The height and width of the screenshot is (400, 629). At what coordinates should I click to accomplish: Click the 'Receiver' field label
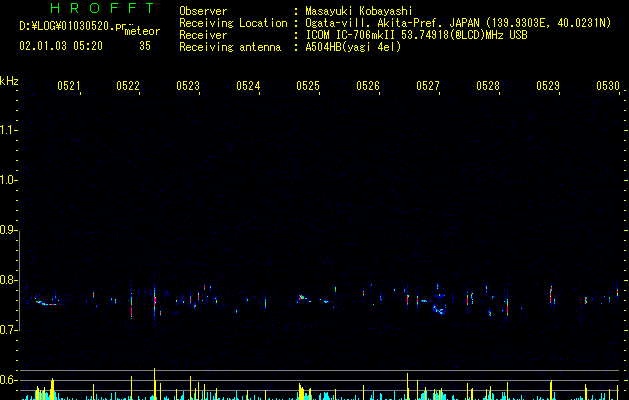(203, 35)
